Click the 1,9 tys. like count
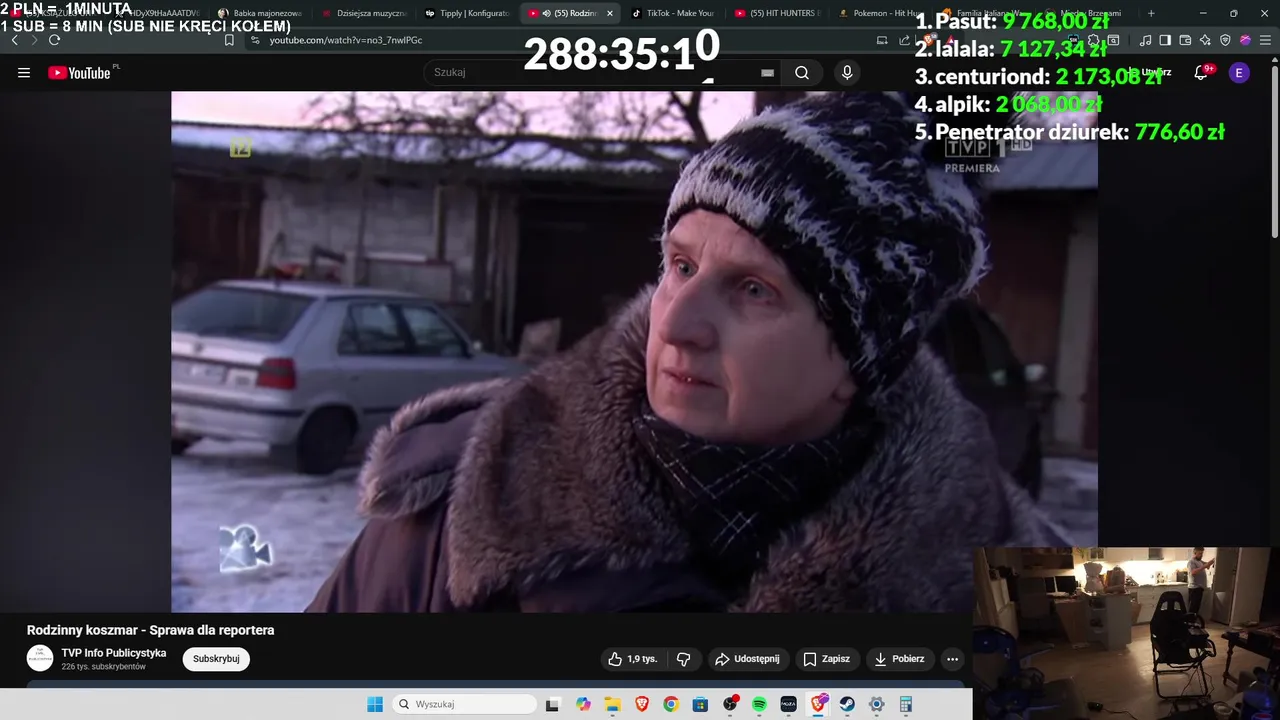 click(642, 659)
